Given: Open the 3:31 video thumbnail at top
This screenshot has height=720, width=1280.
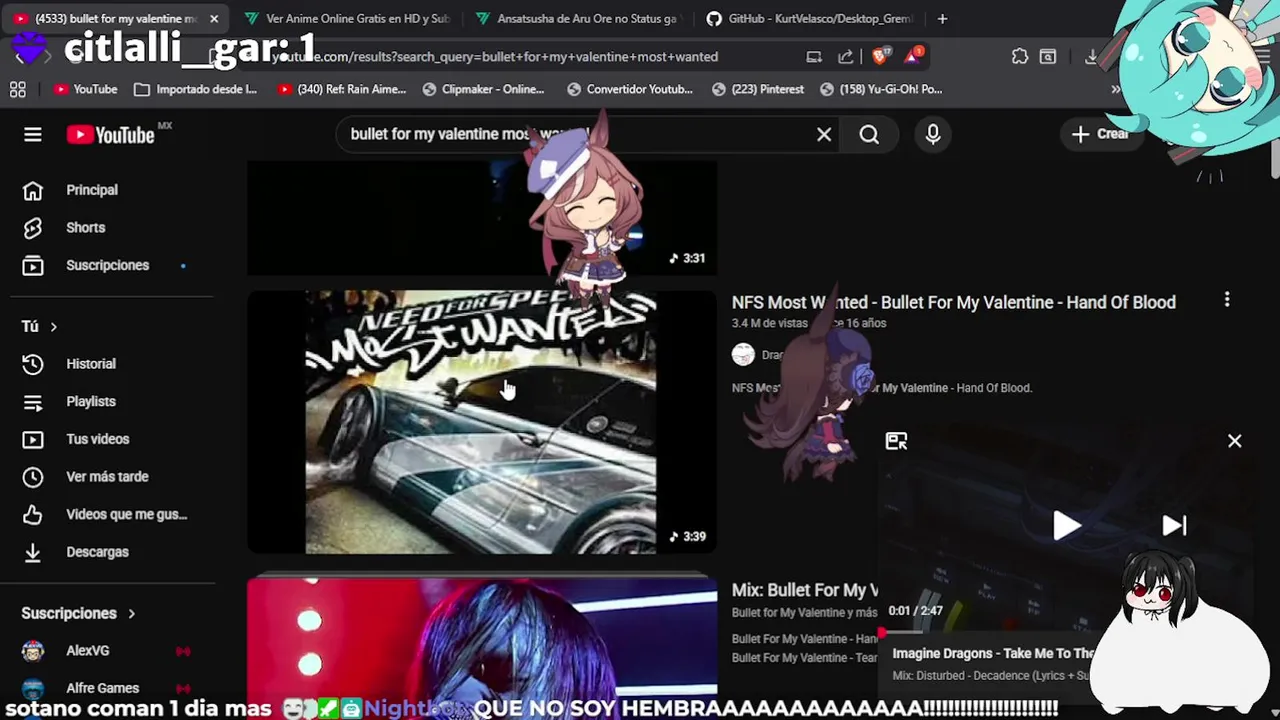Looking at the screenshot, I should [x=482, y=217].
